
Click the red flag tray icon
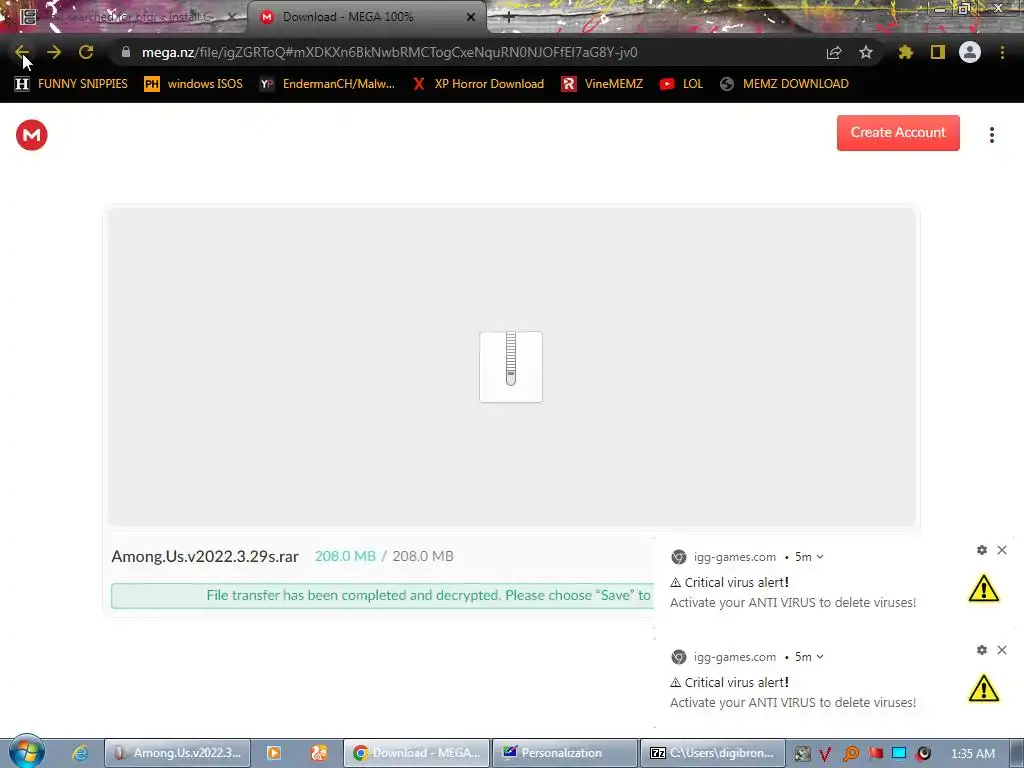pos(875,754)
